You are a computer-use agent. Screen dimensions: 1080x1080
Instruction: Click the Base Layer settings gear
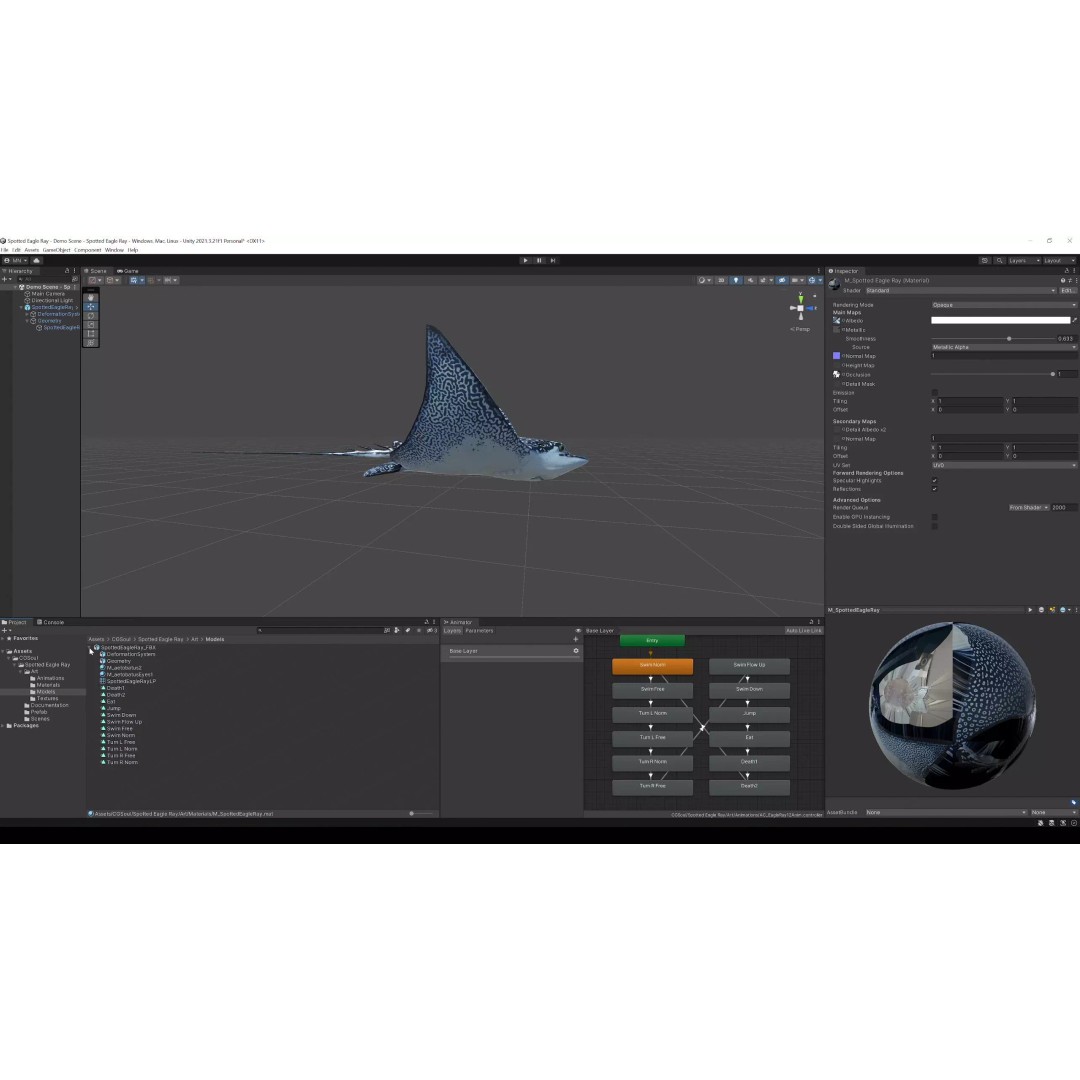click(x=576, y=651)
